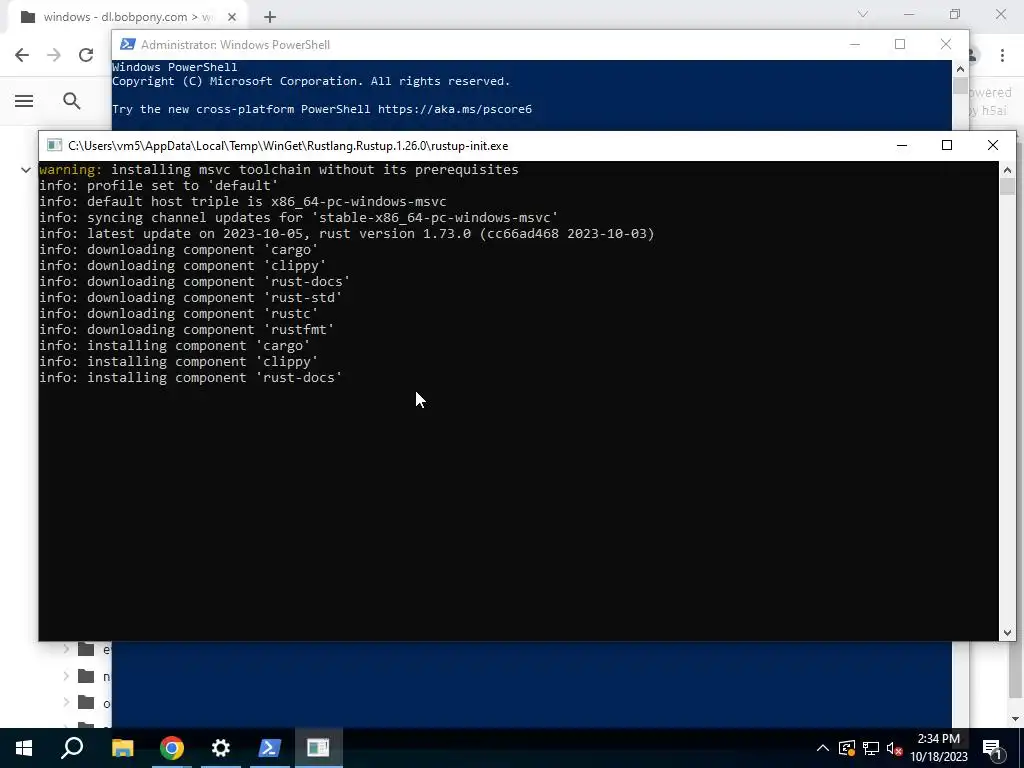This screenshot has height=768, width=1024.
Task: Click the 'n' folder icon
Action: pos(86,676)
